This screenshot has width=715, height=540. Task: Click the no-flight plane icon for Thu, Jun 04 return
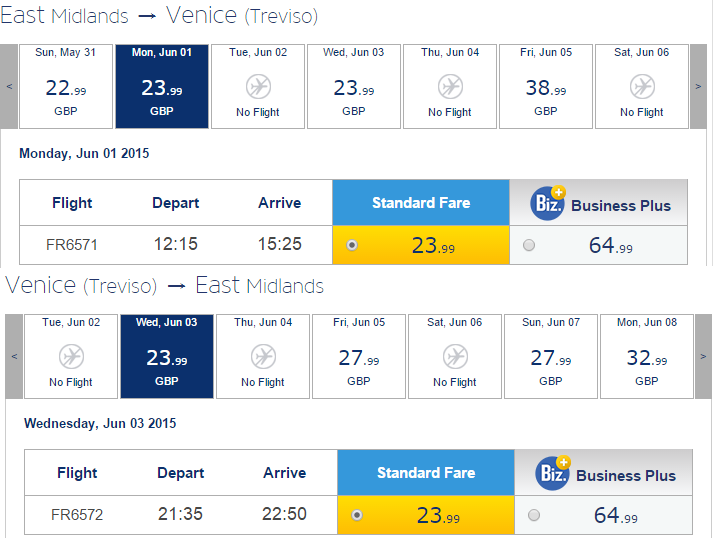click(263, 357)
